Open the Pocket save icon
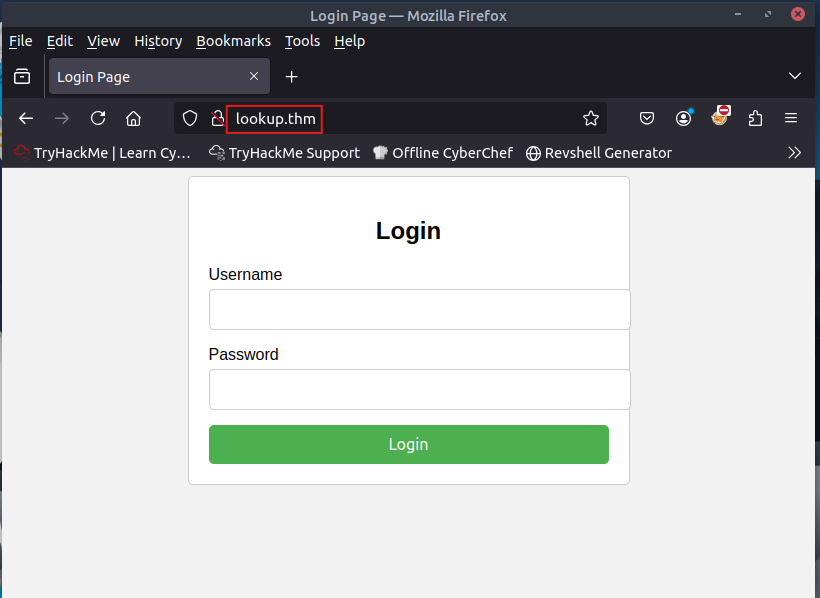This screenshot has height=598, width=820. [x=647, y=119]
